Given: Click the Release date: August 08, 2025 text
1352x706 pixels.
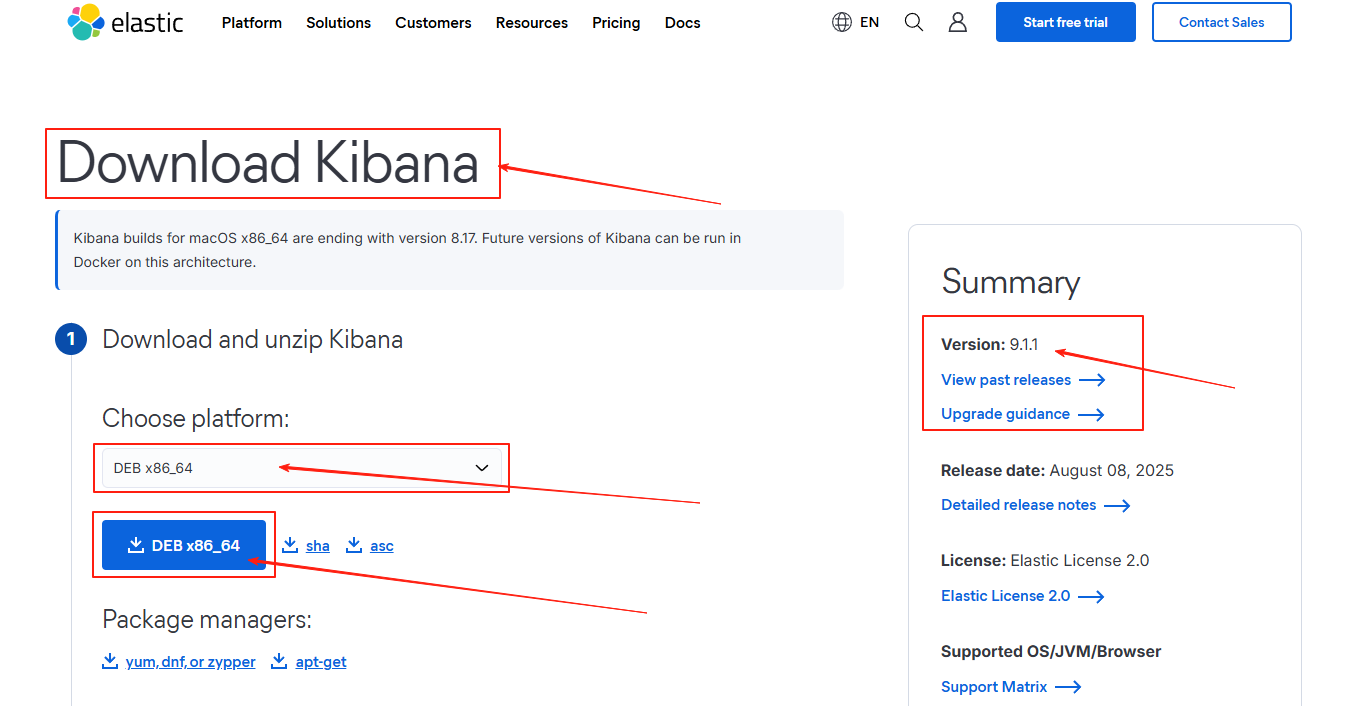Looking at the screenshot, I should tap(1057, 470).
